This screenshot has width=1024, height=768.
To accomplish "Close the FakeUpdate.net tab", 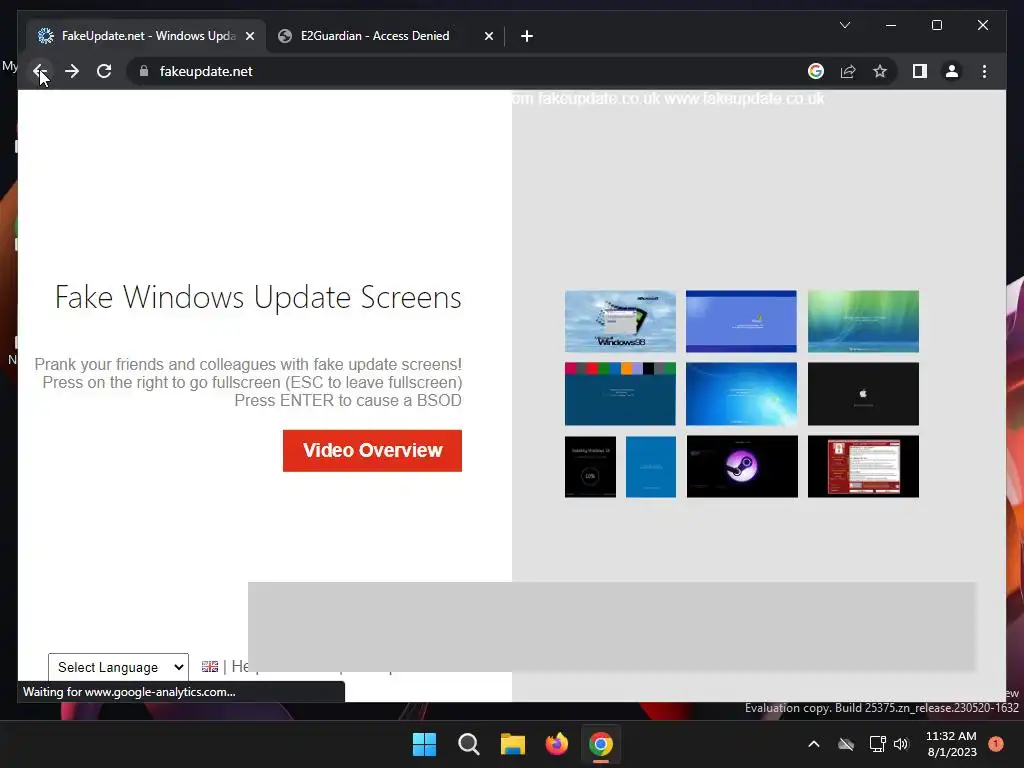I will click(x=249, y=36).
